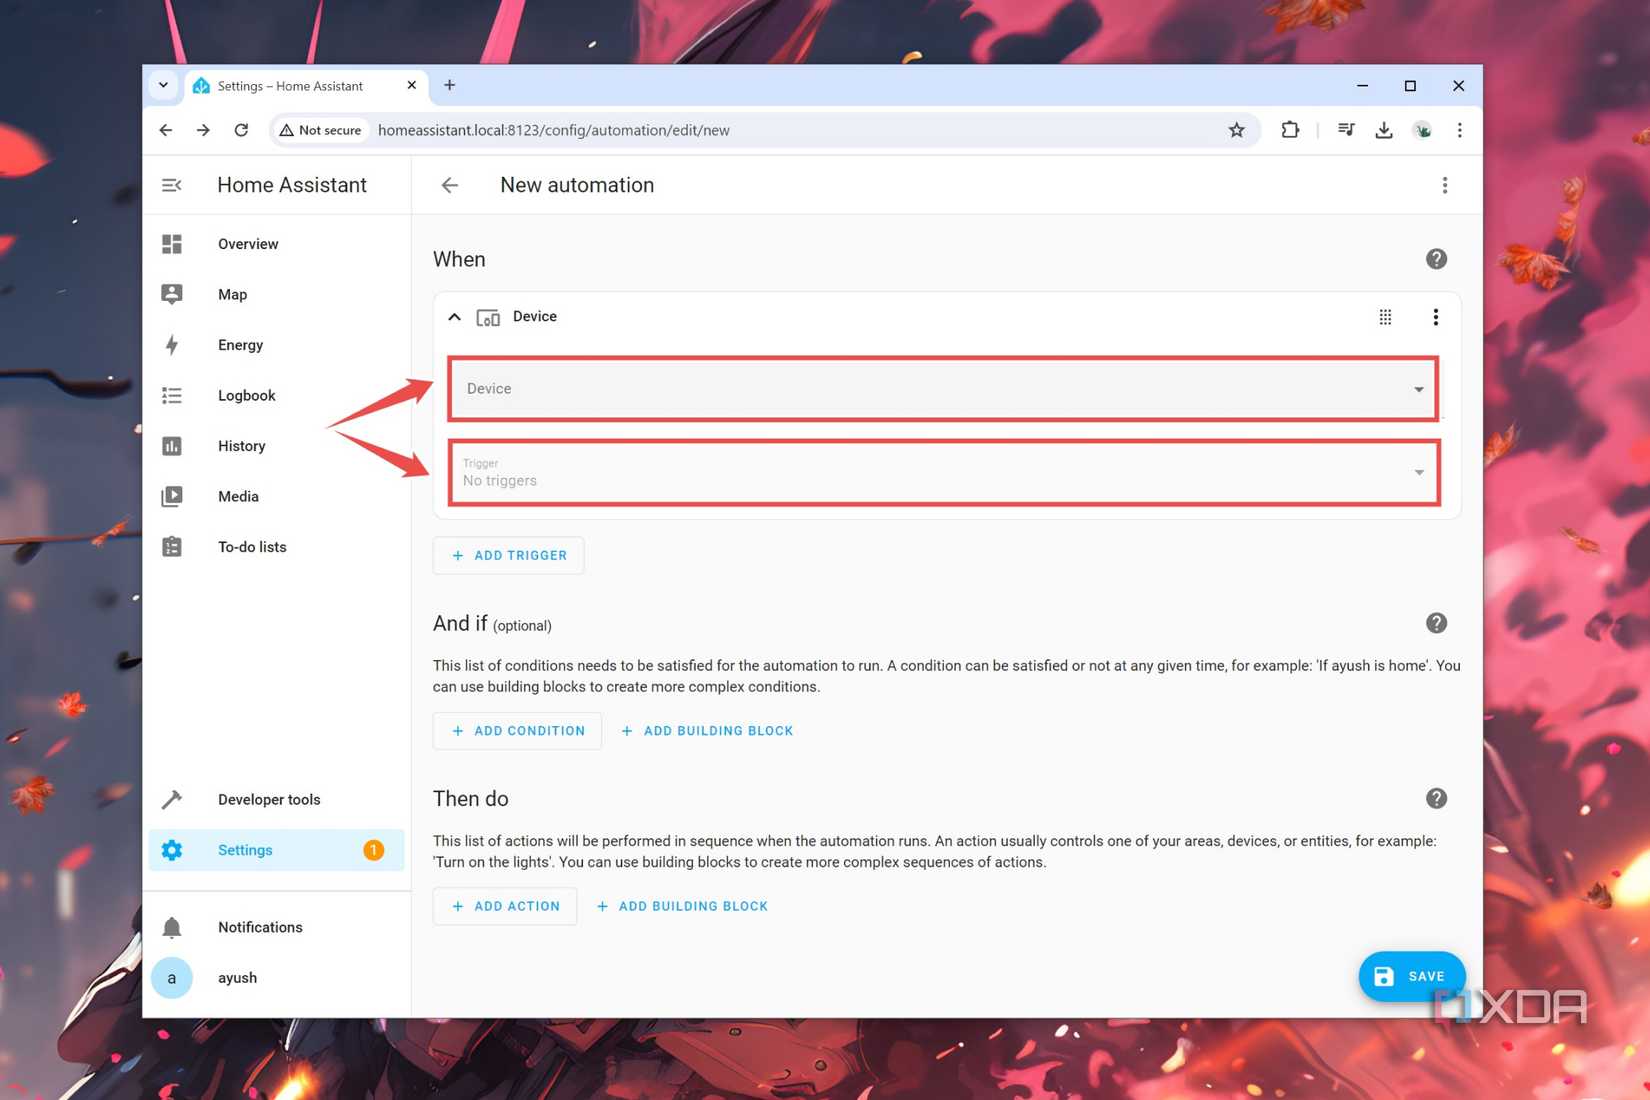1650x1100 pixels.
Task: Open the tab search dropdown arrow
Action: coord(163,86)
